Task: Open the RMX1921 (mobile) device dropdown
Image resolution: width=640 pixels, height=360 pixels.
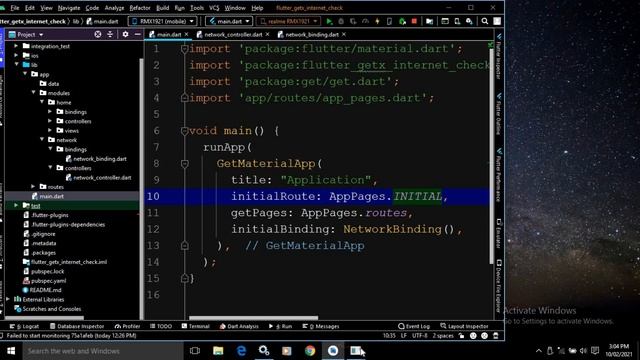Action: pyautogui.click(x=162, y=21)
